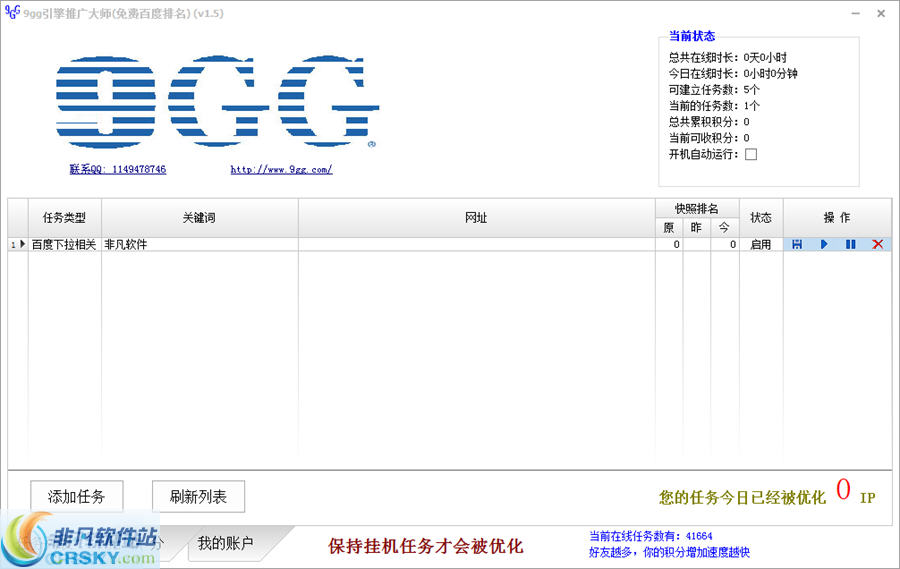
Task: Save the 非凡软件 task row
Action: click(x=797, y=245)
